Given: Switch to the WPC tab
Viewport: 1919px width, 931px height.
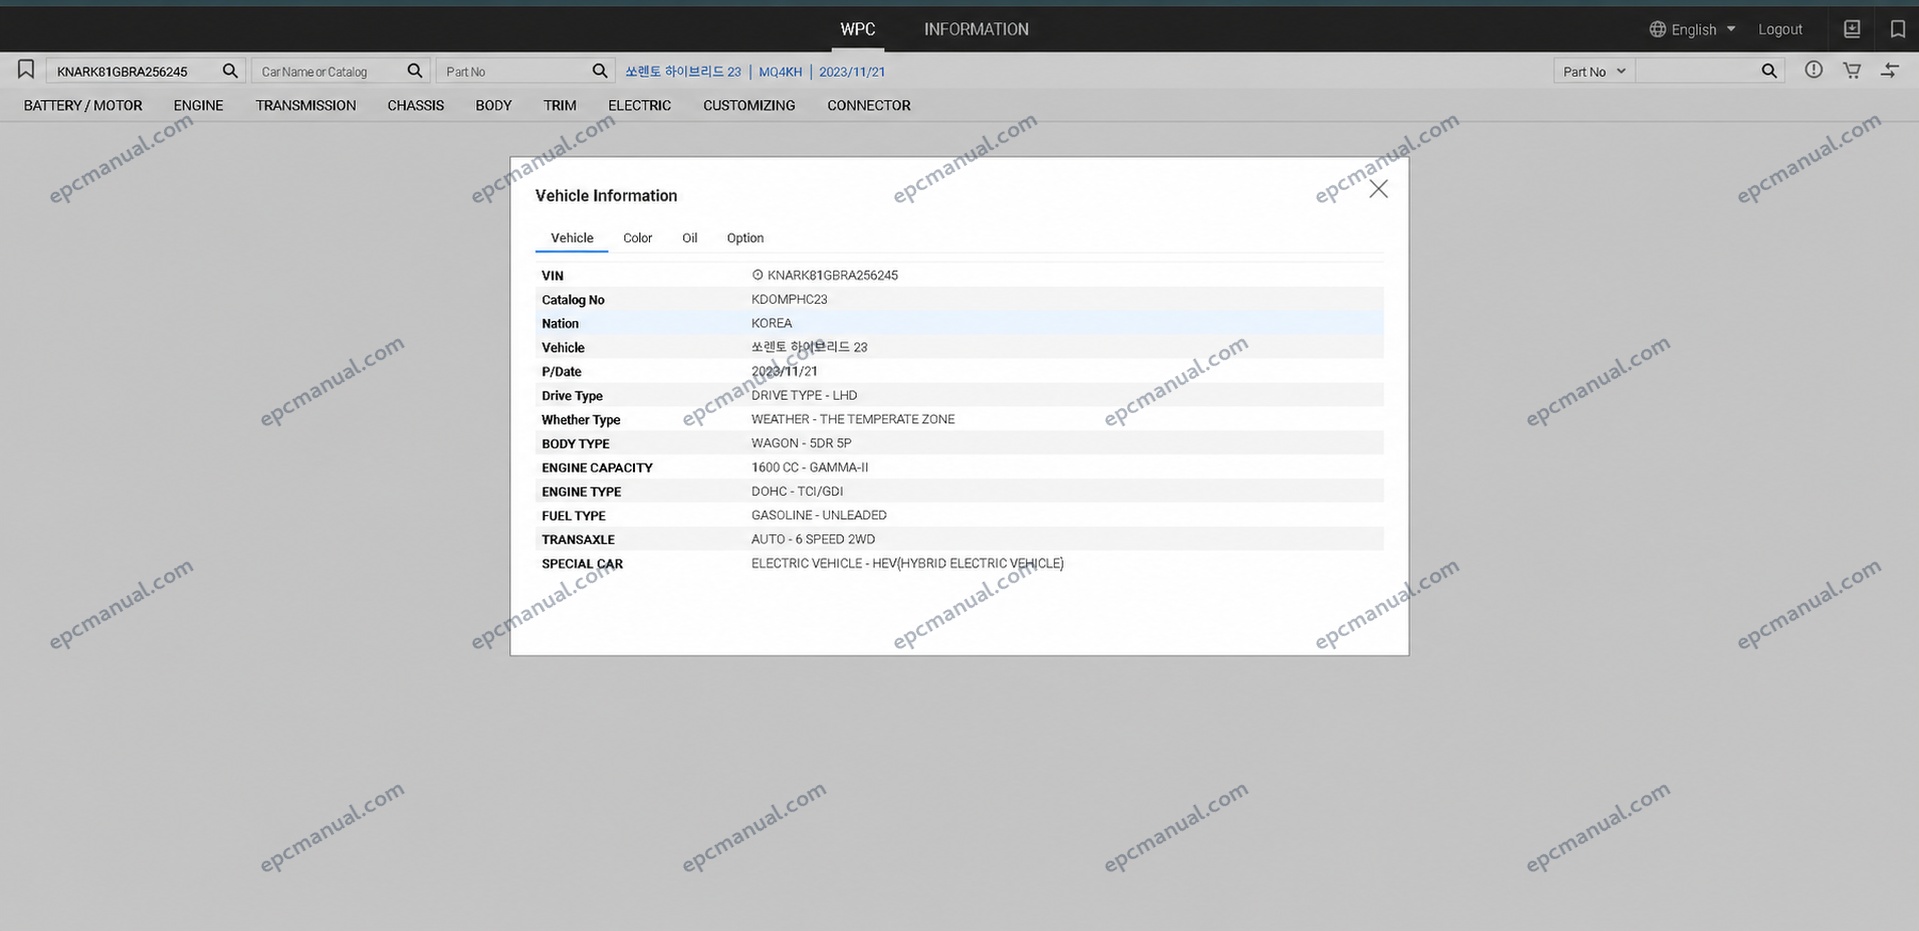Looking at the screenshot, I should (x=857, y=29).
